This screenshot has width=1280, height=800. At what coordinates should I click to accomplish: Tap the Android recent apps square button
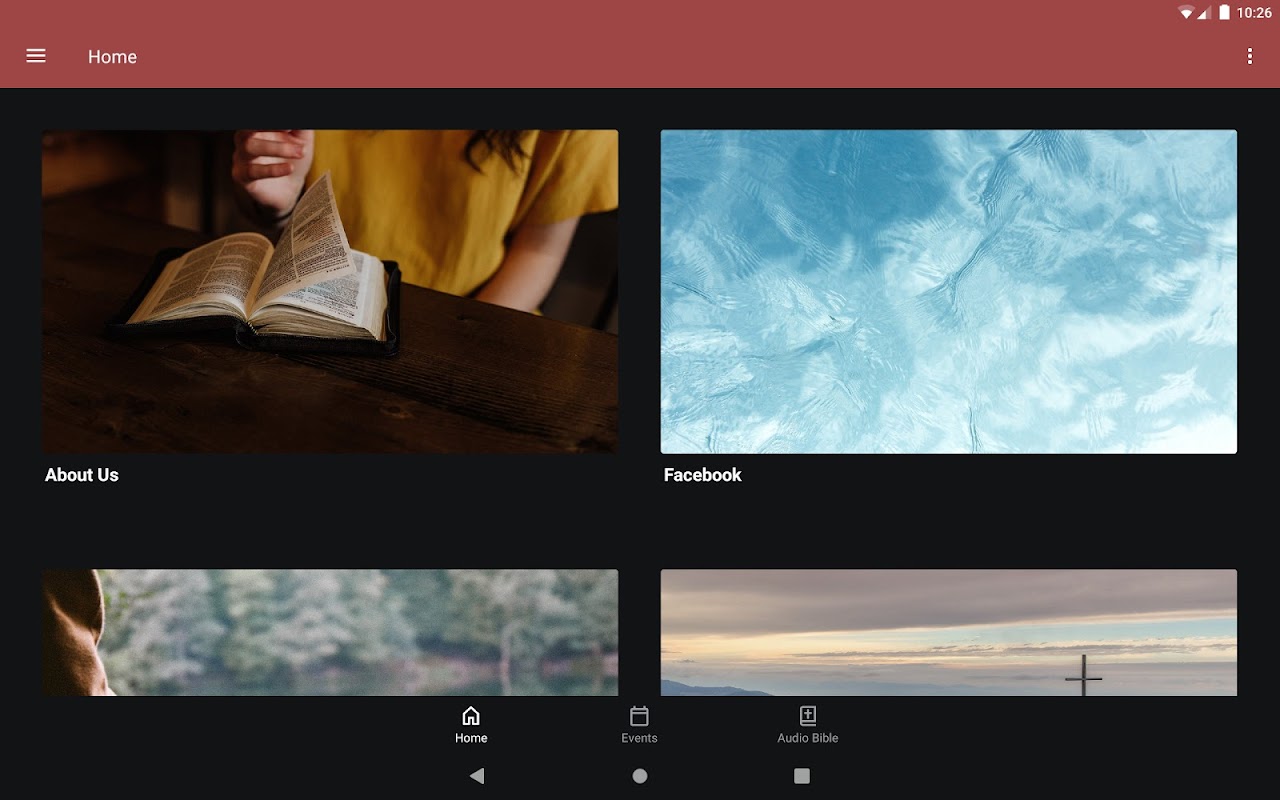(x=802, y=776)
